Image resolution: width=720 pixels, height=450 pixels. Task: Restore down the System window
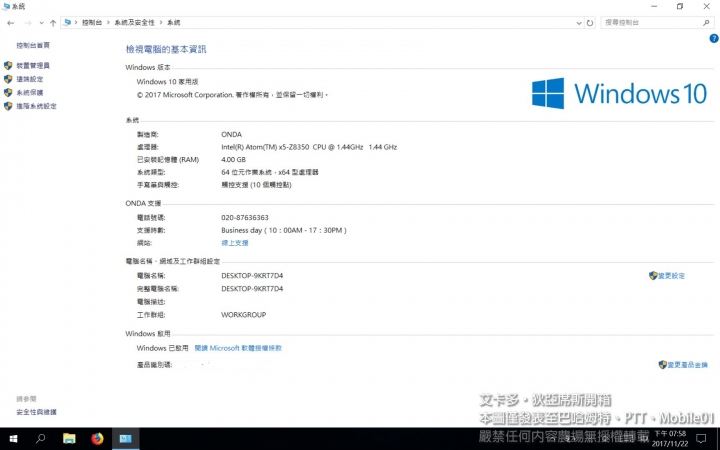[x=680, y=6]
